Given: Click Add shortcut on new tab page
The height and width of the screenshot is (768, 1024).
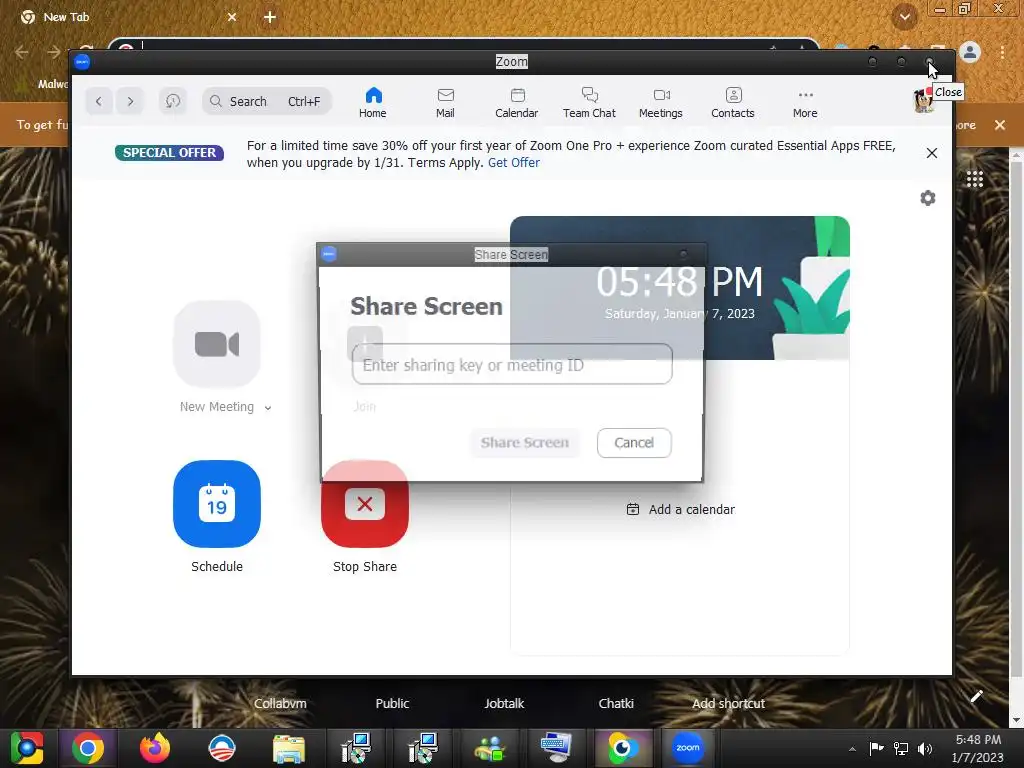Looking at the screenshot, I should point(728,703).
